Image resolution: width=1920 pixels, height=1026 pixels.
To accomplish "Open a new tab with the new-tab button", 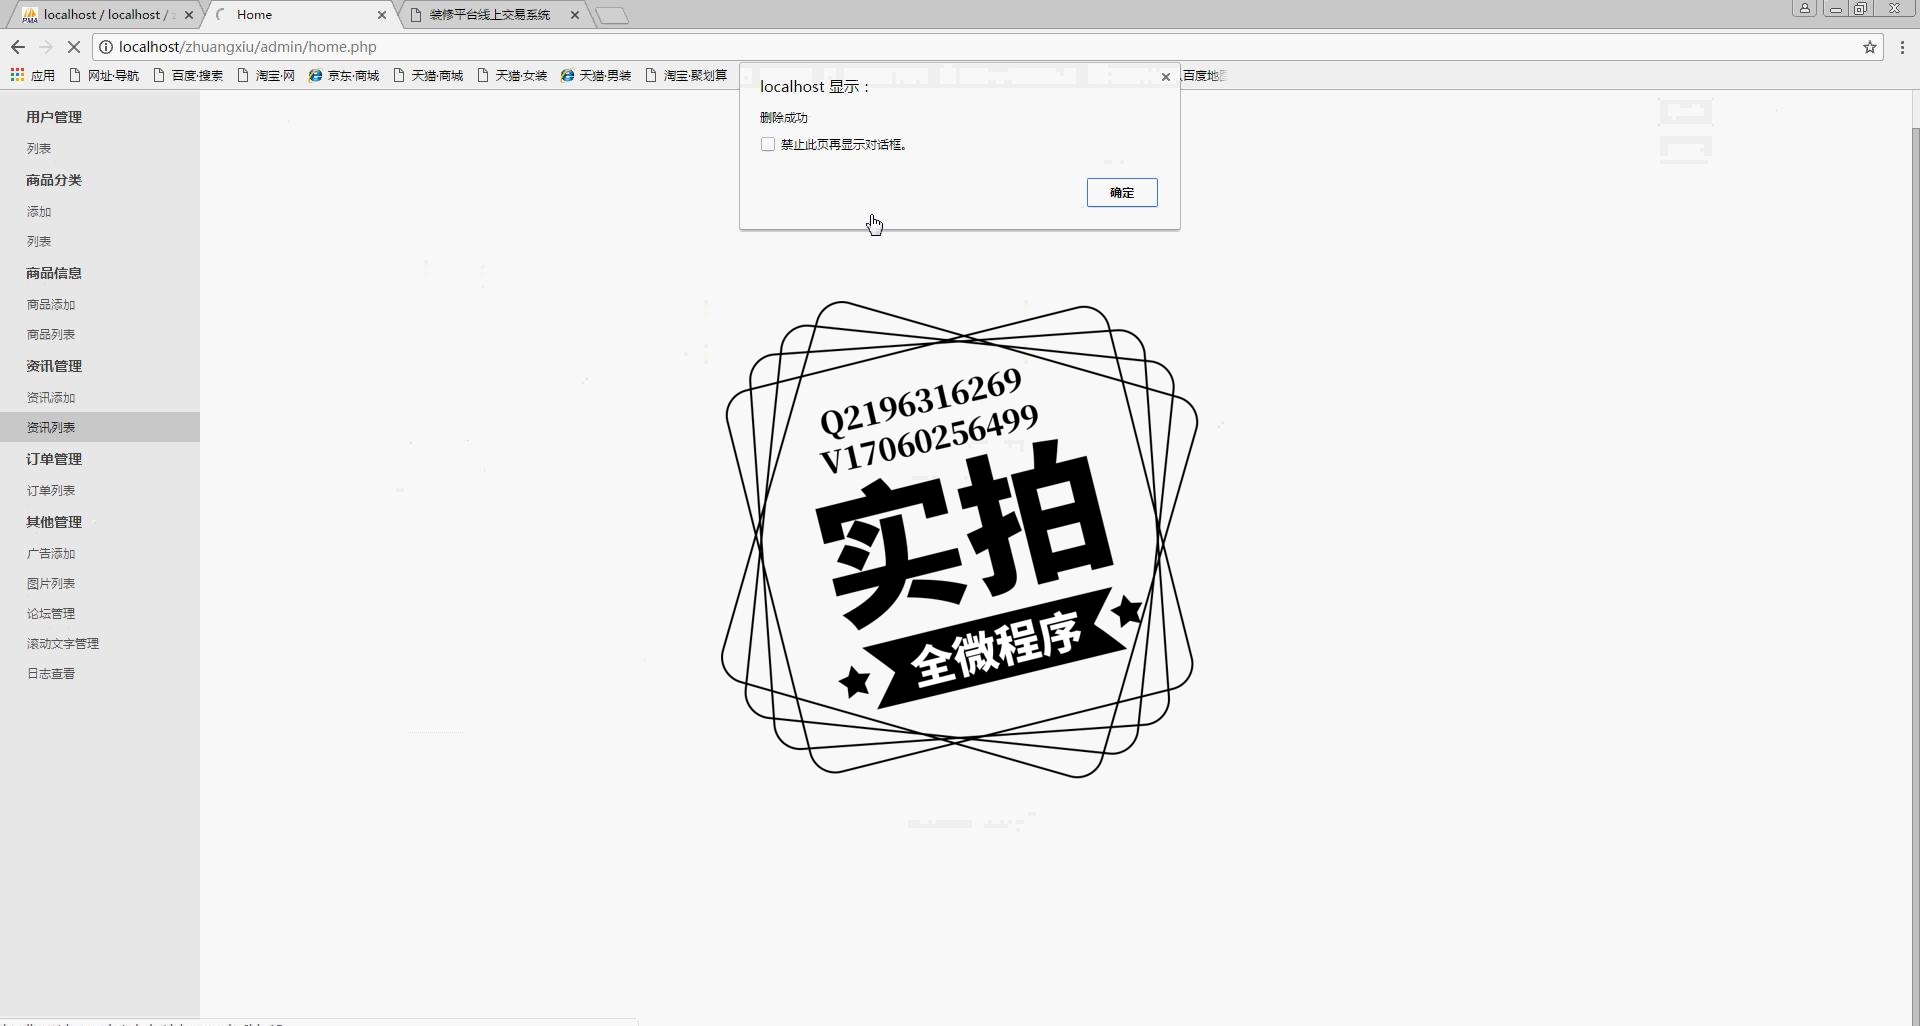I will (612, 15).
